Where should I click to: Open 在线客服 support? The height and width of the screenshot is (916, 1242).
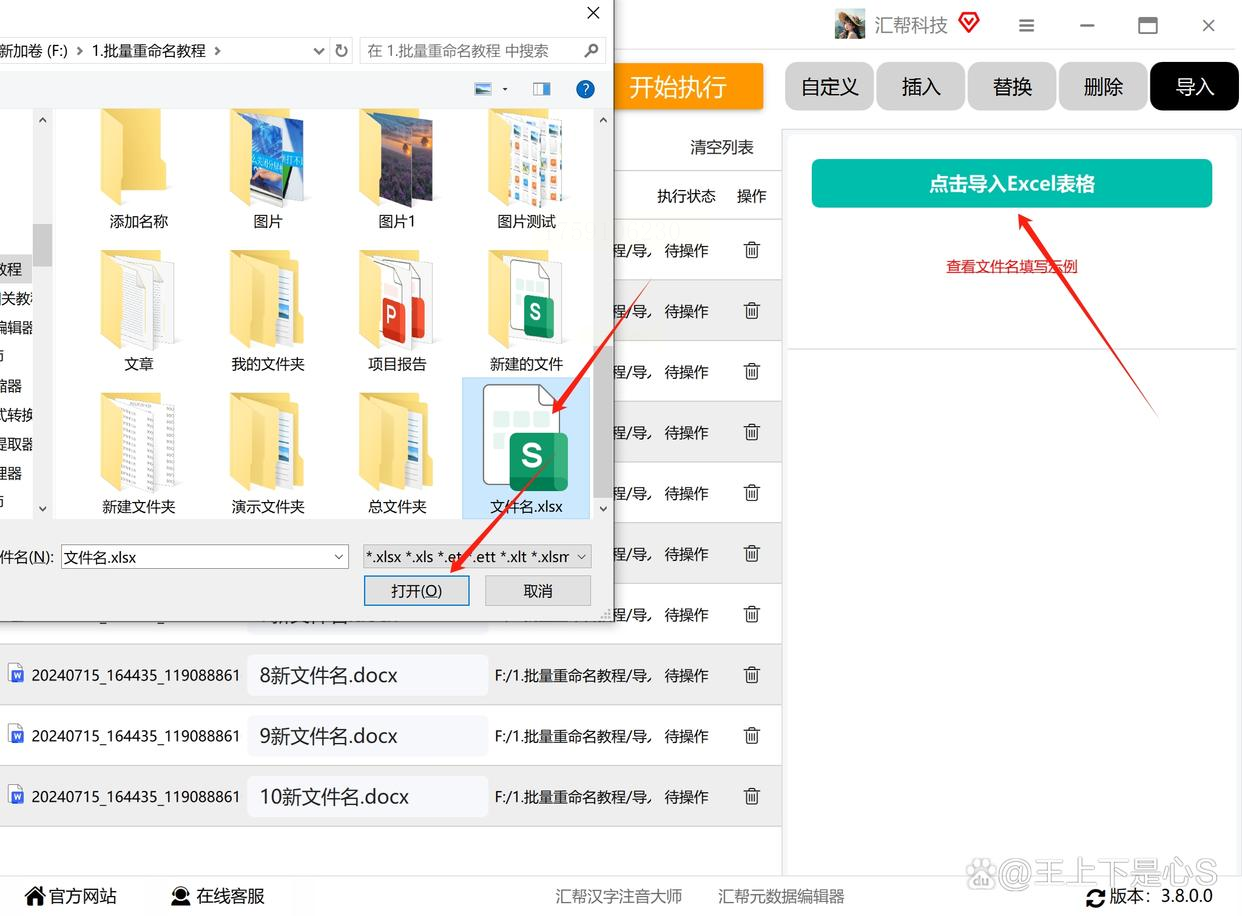pyautogui.click(x=218, y=896)
